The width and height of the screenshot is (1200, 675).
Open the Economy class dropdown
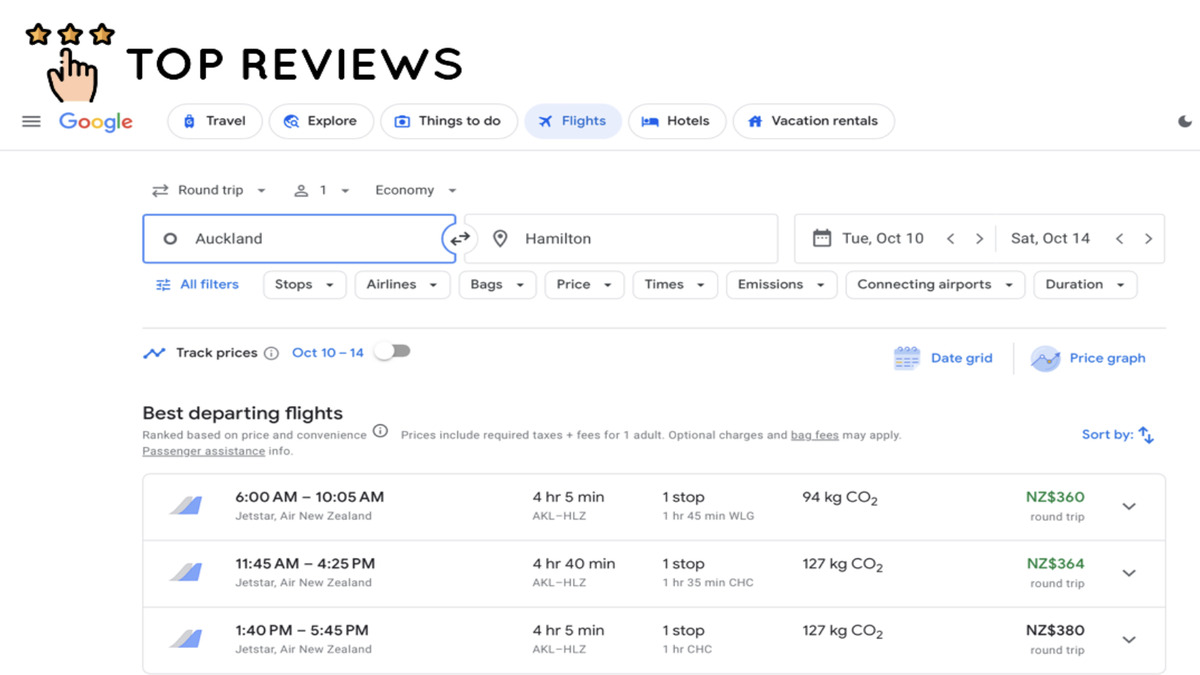point(415,190)
